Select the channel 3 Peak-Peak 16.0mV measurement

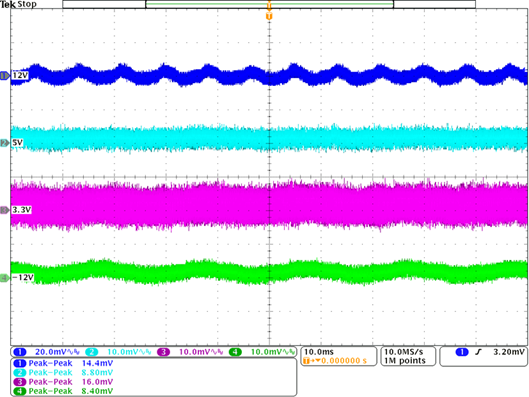[63, 382]
